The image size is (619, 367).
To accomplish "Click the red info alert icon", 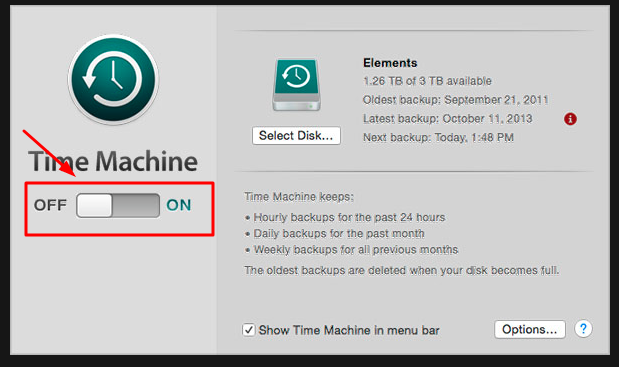I will pos(570,119).
